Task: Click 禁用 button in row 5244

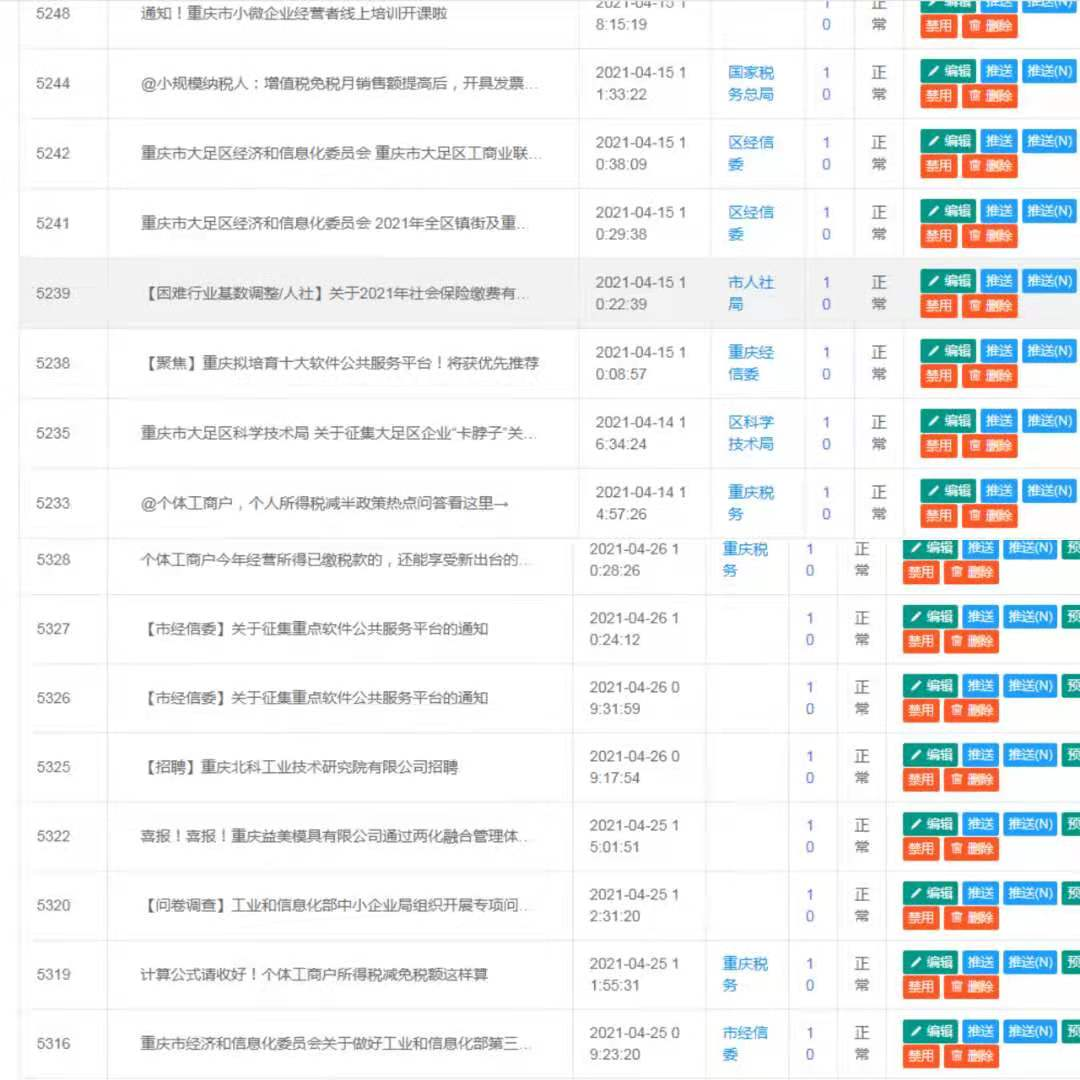Action: tap(938, 96)
